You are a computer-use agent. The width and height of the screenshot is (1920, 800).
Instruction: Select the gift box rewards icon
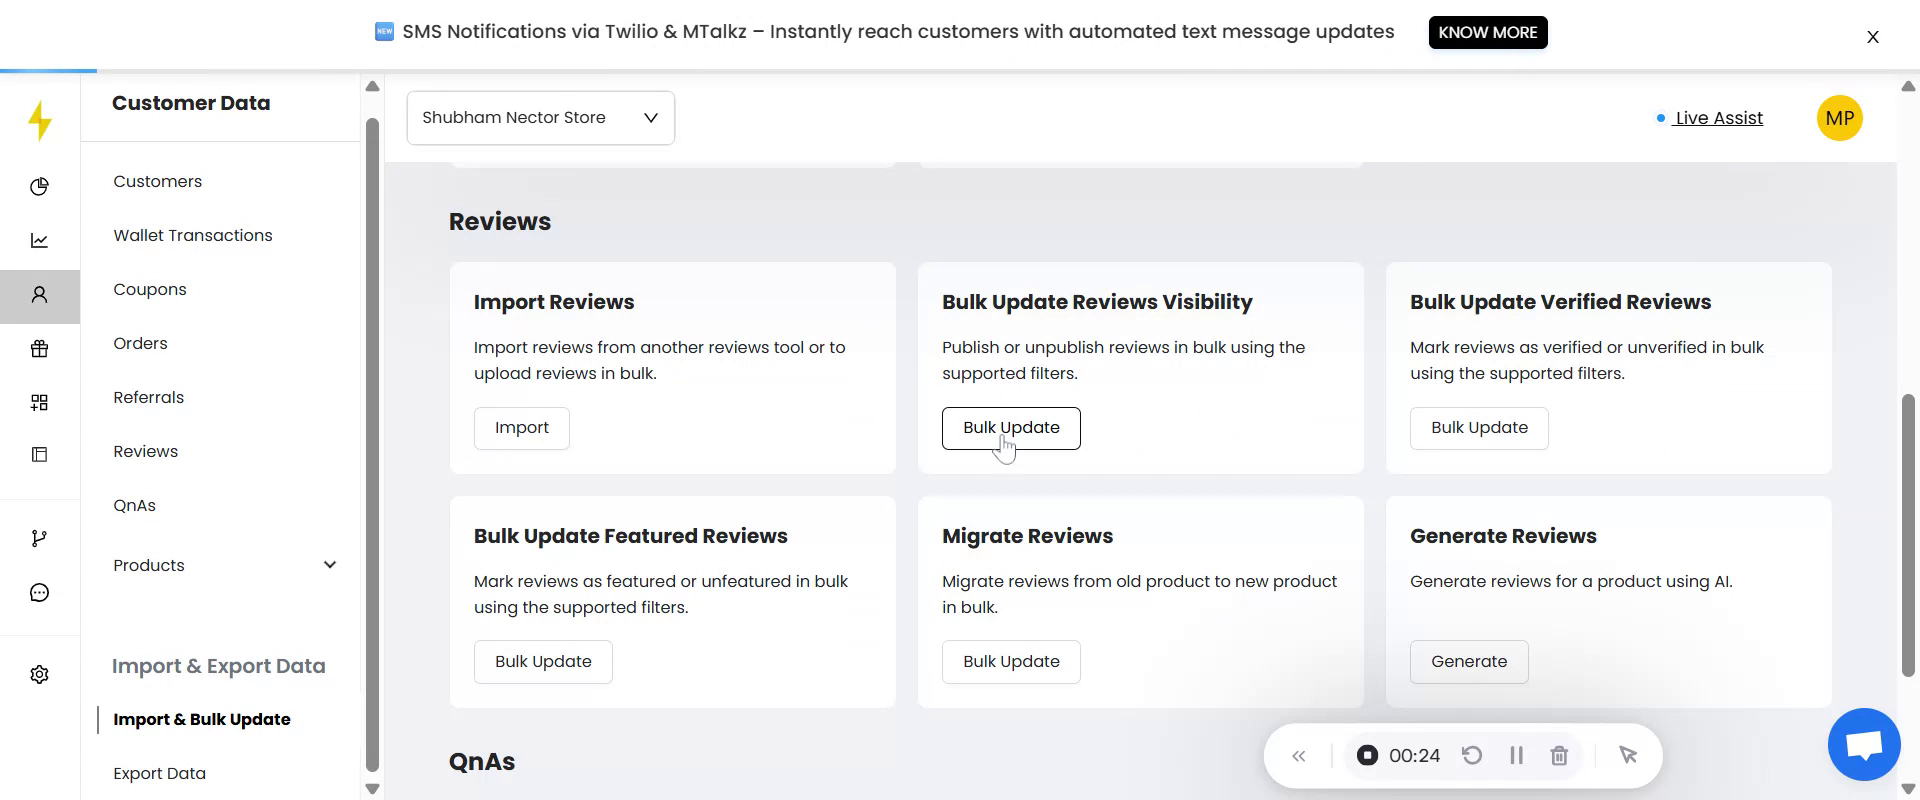39,349
